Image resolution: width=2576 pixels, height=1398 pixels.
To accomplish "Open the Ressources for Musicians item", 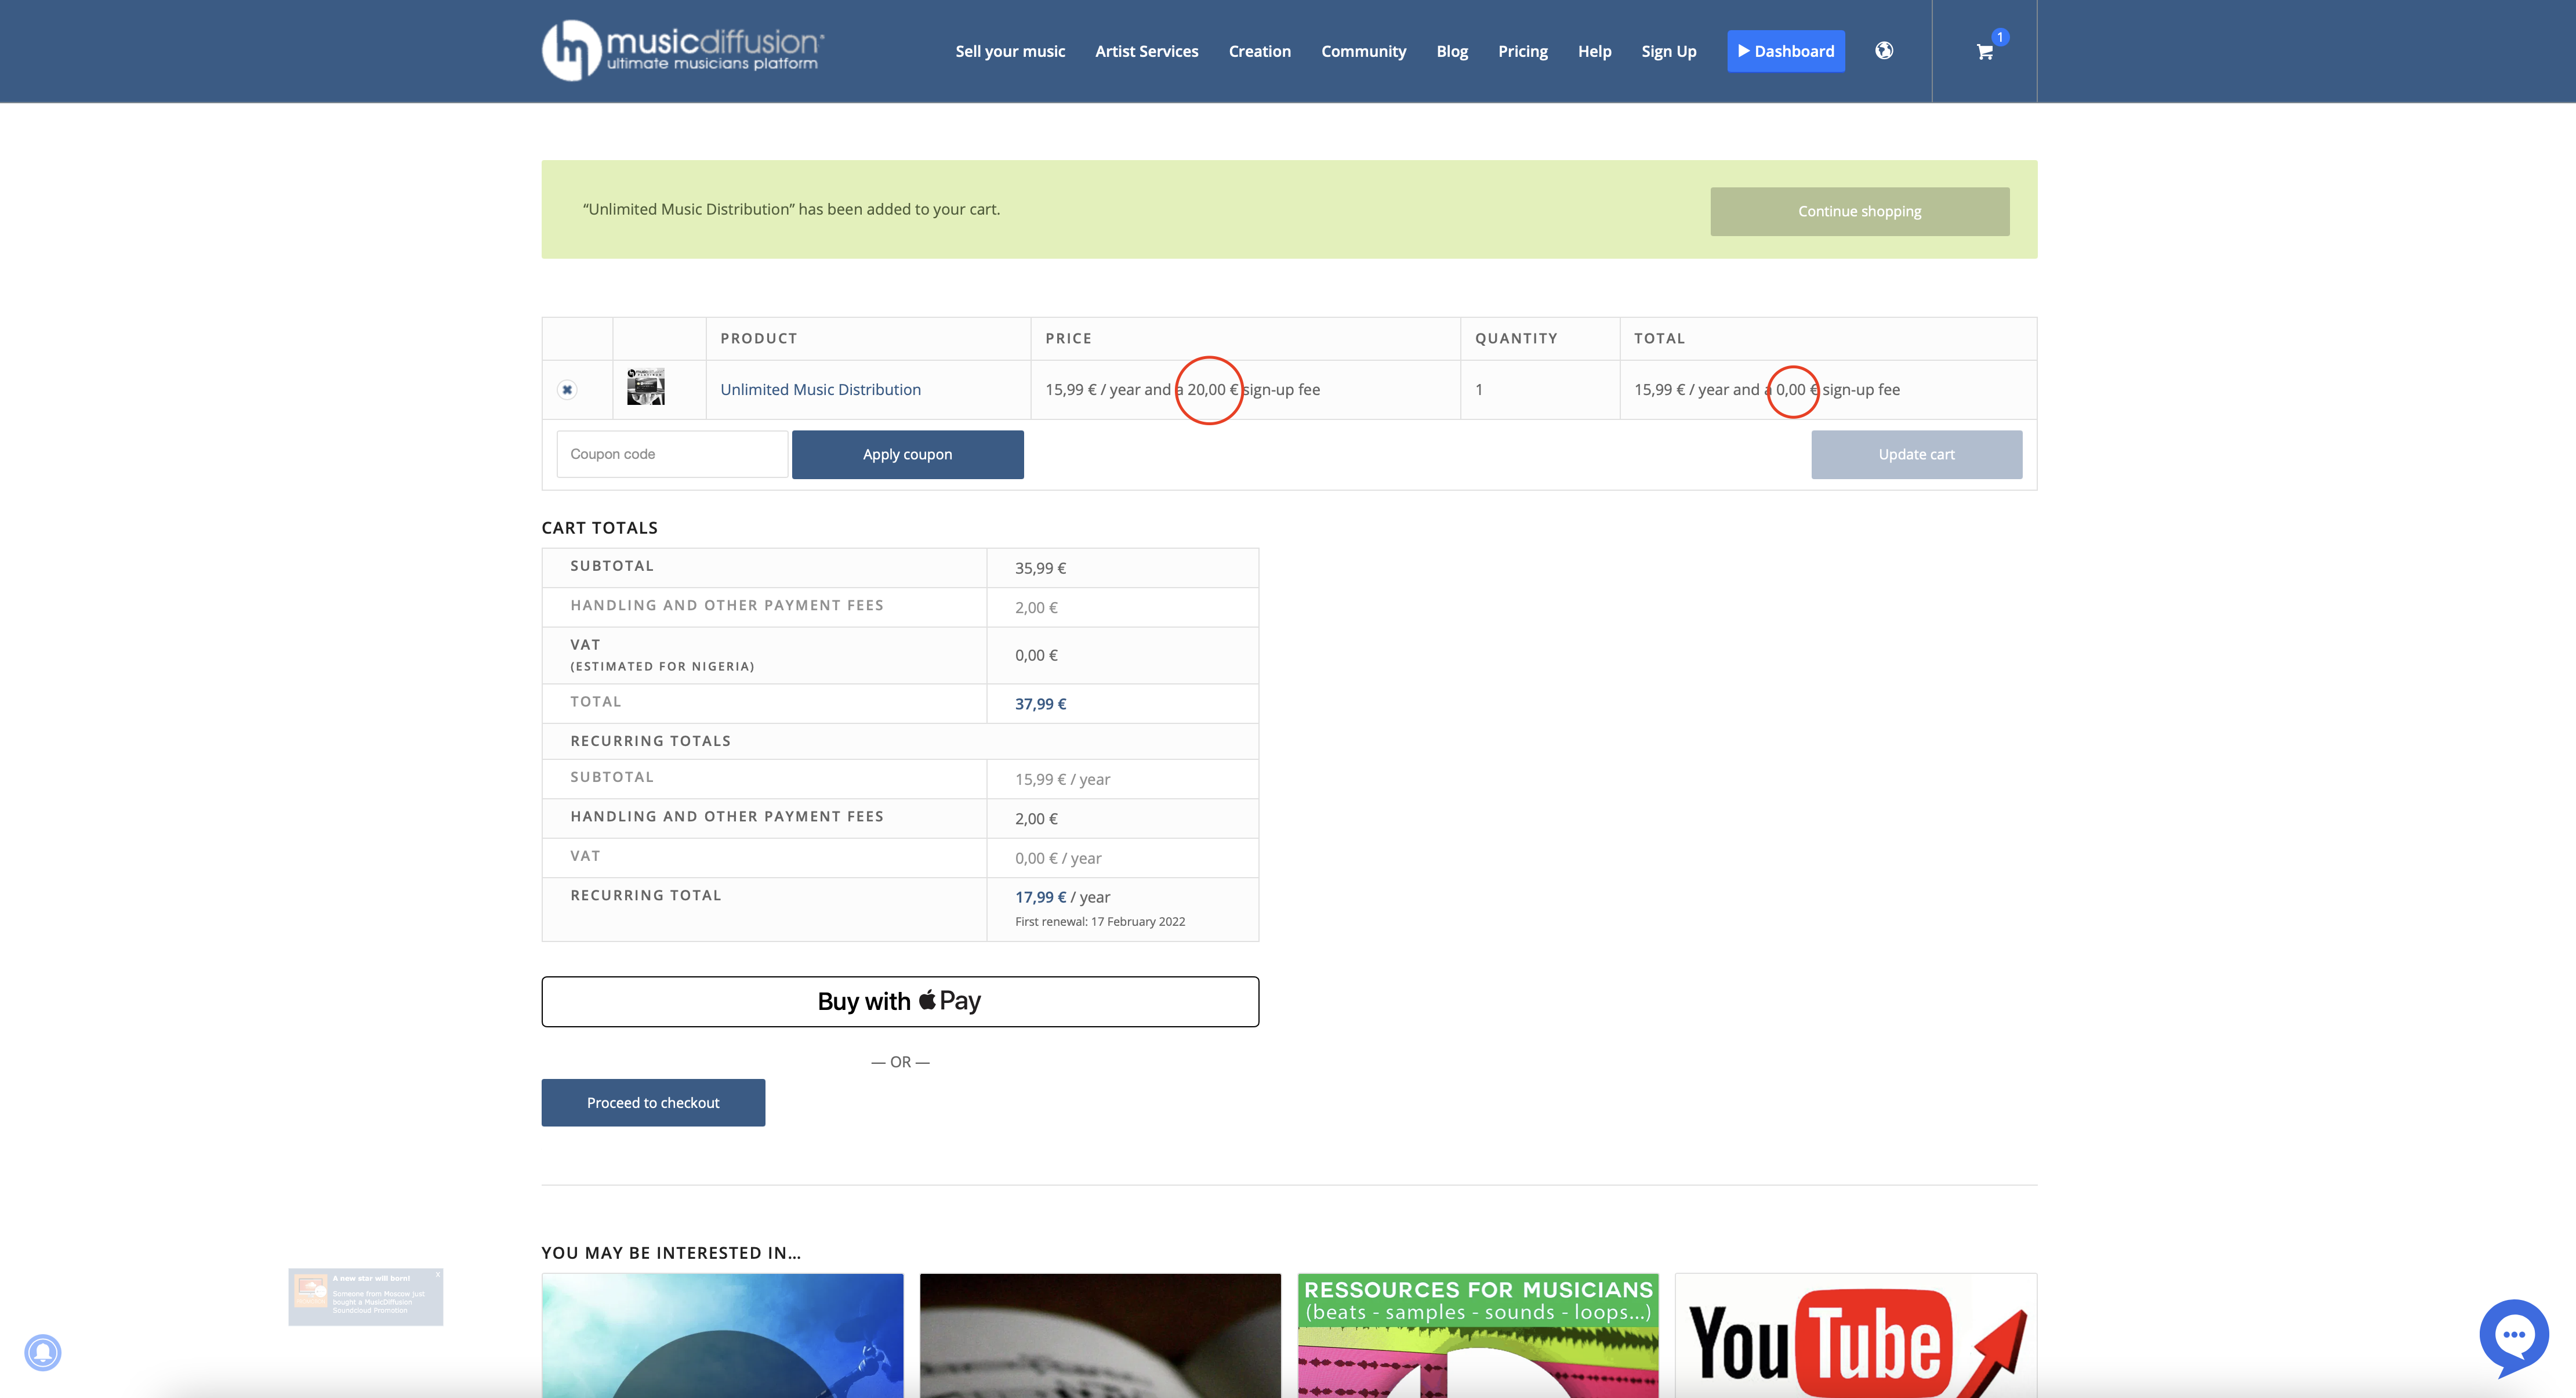I will [x=1477, y=1335].
